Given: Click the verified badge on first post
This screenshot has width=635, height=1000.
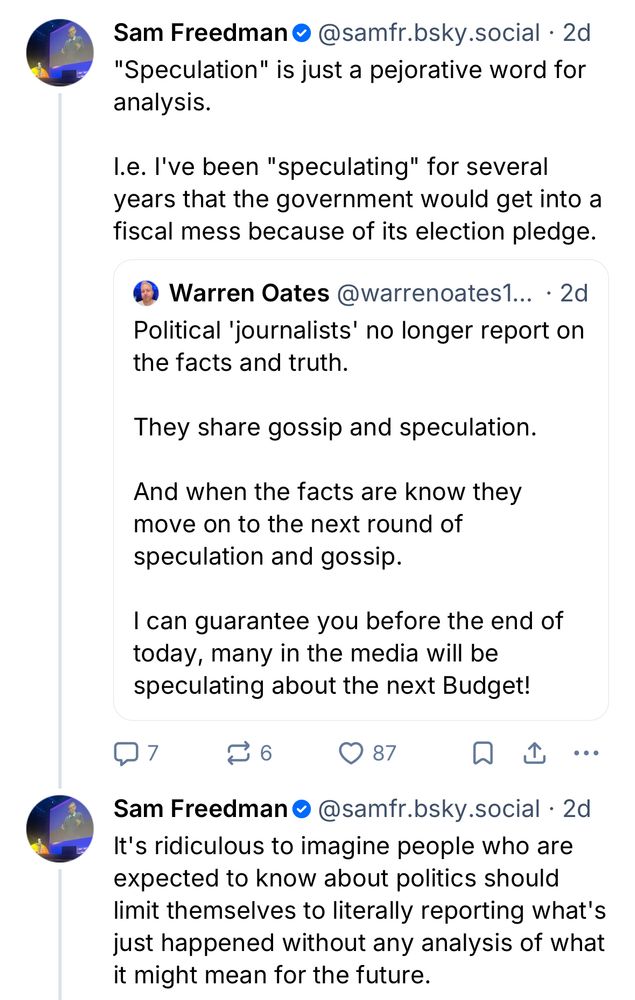Looking at the screenshot, I should (301, 33).
